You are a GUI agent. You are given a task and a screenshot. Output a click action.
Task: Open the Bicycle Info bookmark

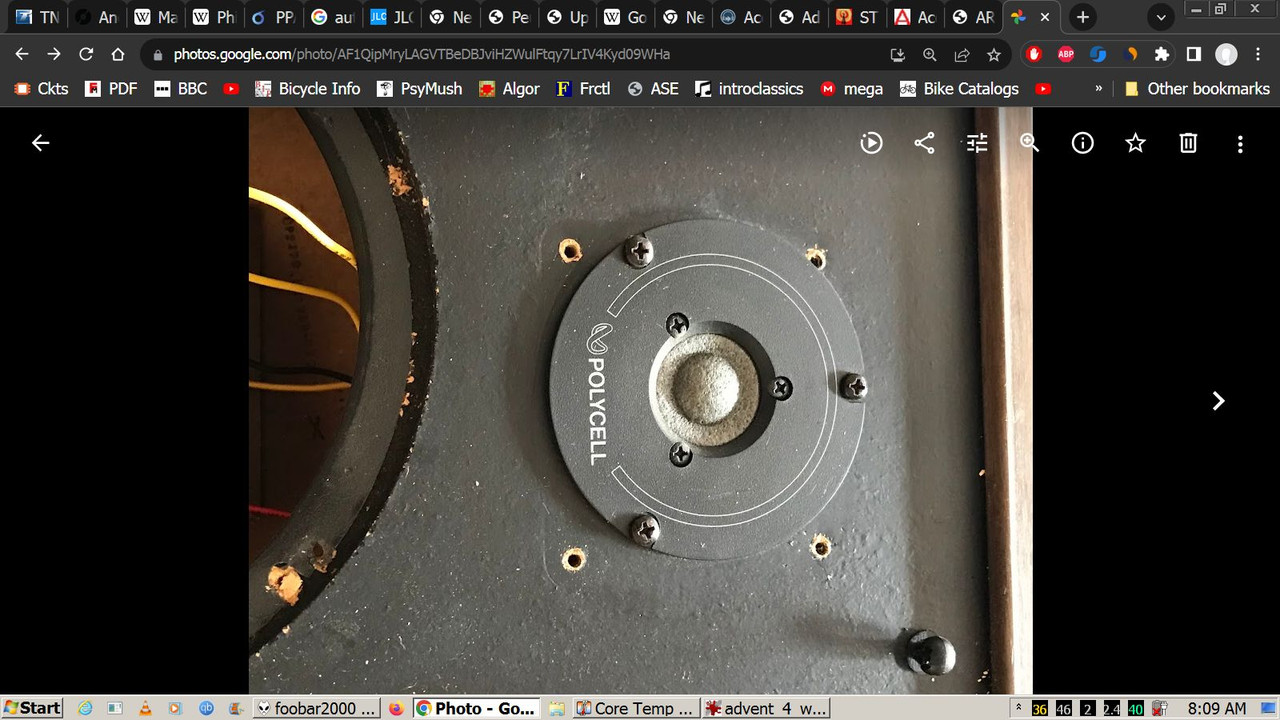click(x=318, y=89)
